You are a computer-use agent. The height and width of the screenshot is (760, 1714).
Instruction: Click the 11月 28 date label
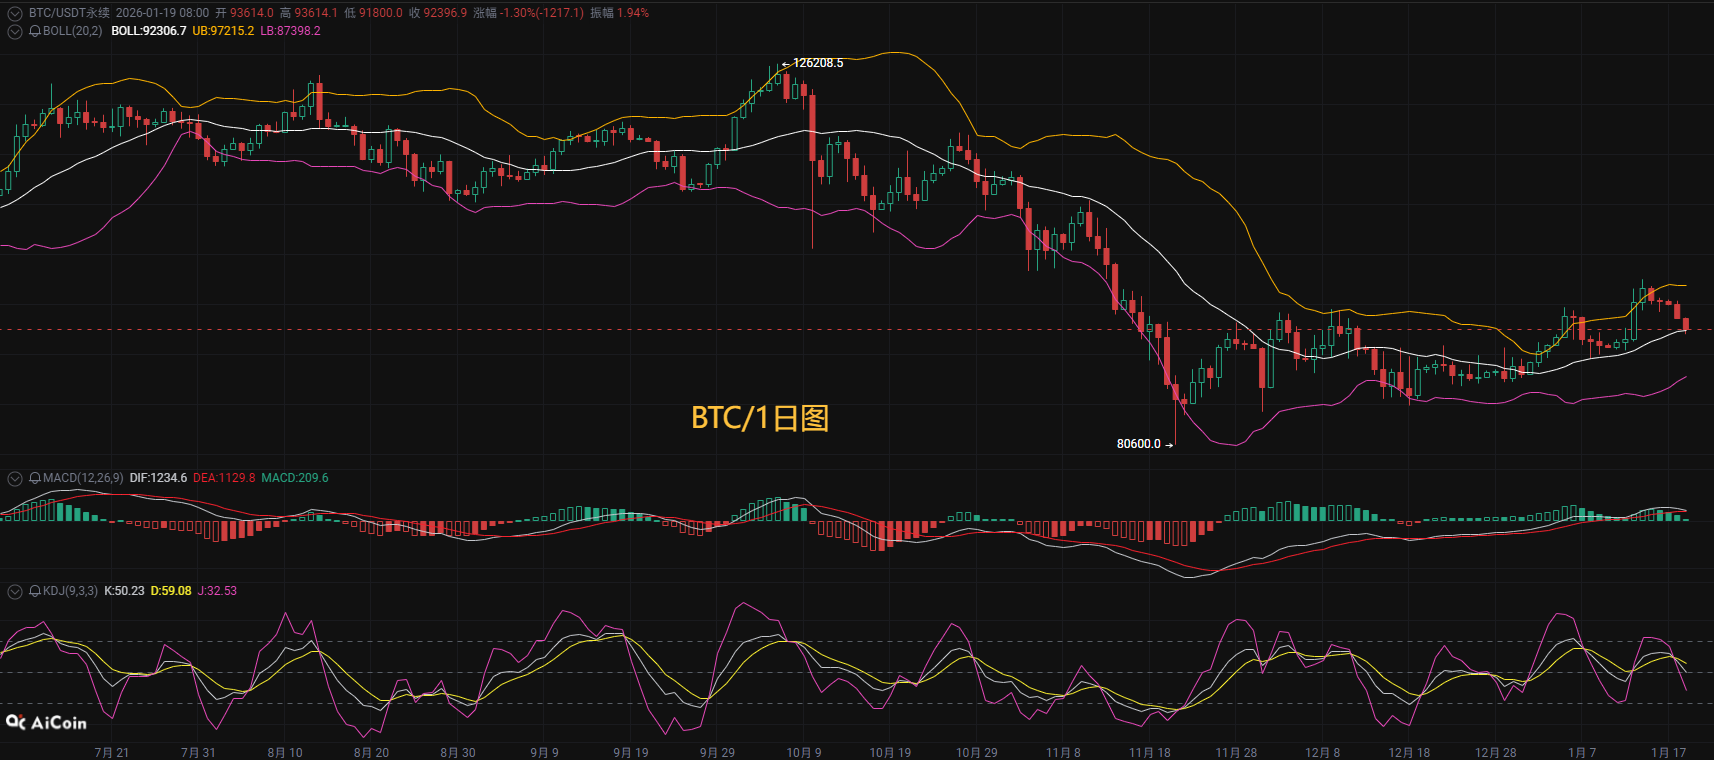point(1236,752)
